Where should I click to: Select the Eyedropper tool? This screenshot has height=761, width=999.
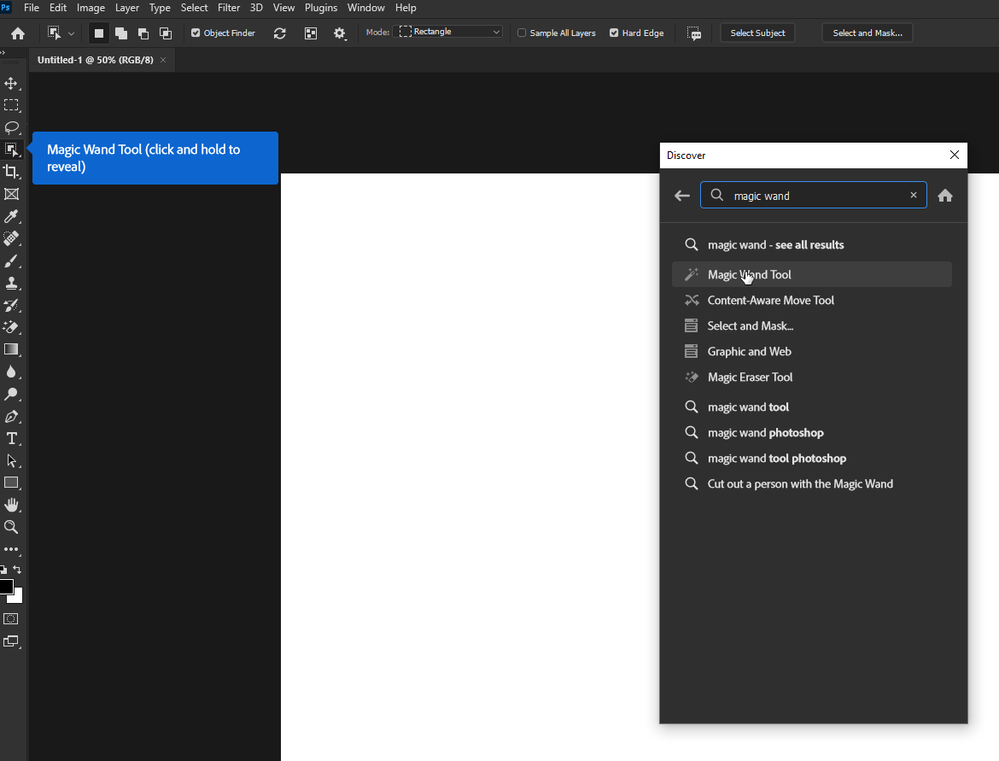(12, 216)
